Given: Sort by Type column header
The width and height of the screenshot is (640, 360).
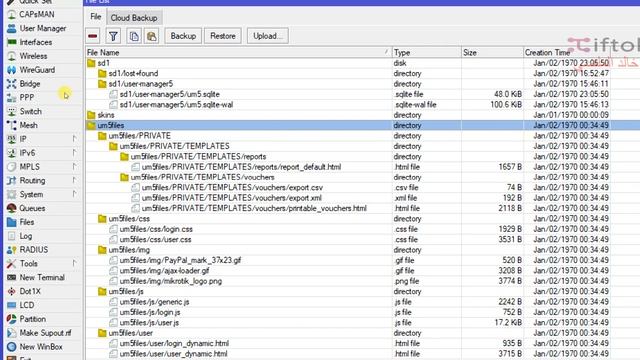Looking at the screenshot, I should (427, 53).
